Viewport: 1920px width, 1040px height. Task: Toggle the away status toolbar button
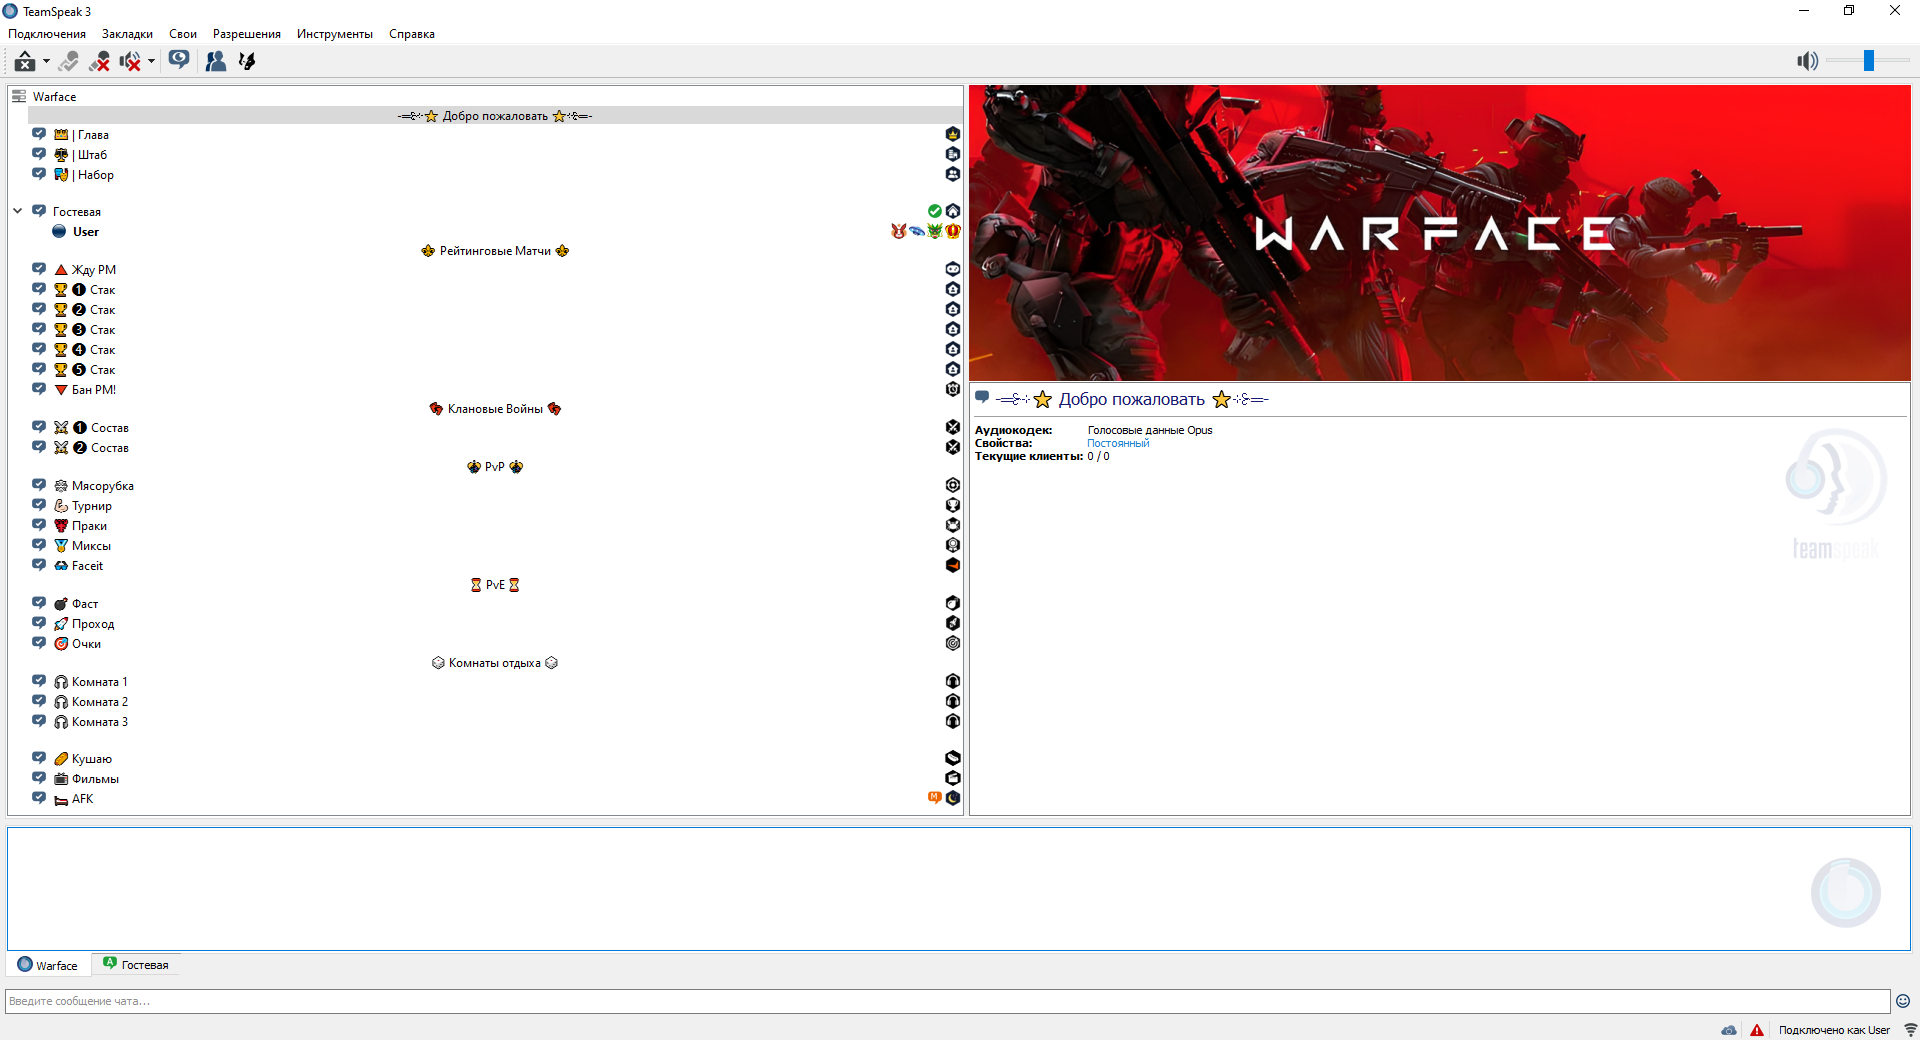(68, 61)
